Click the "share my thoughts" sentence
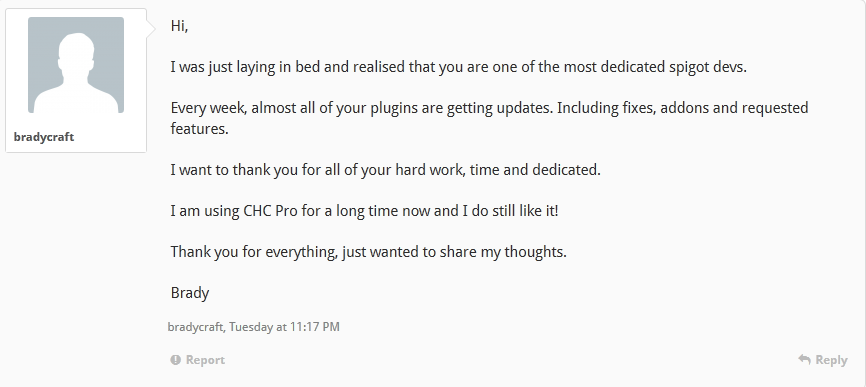 tap(368, 252)
